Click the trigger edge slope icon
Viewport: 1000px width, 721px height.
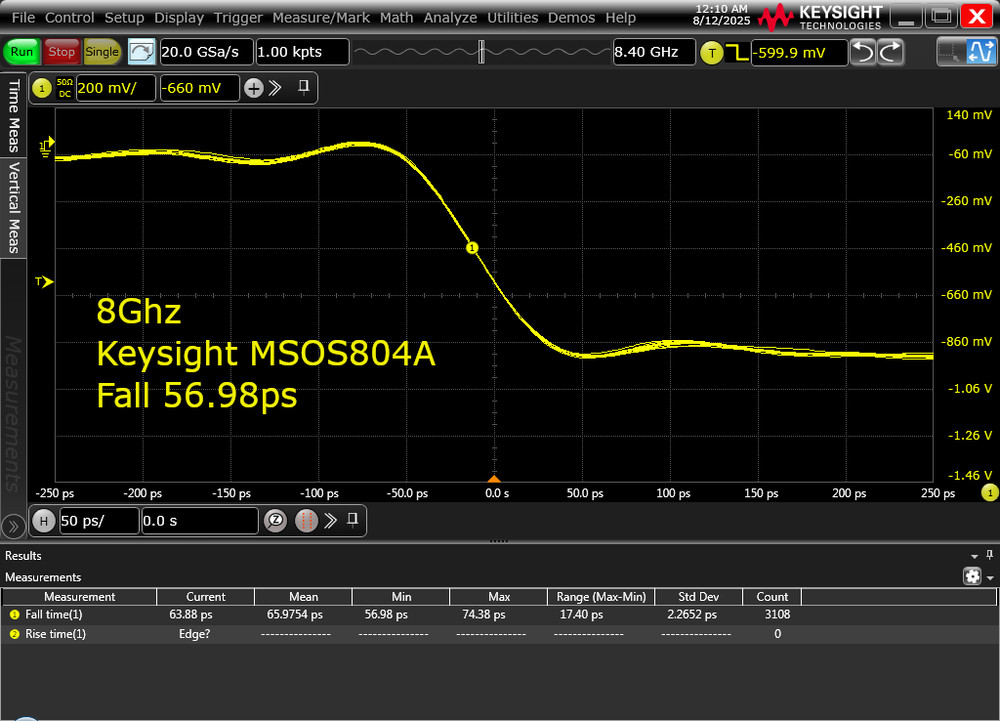click(x=736, y=51)
